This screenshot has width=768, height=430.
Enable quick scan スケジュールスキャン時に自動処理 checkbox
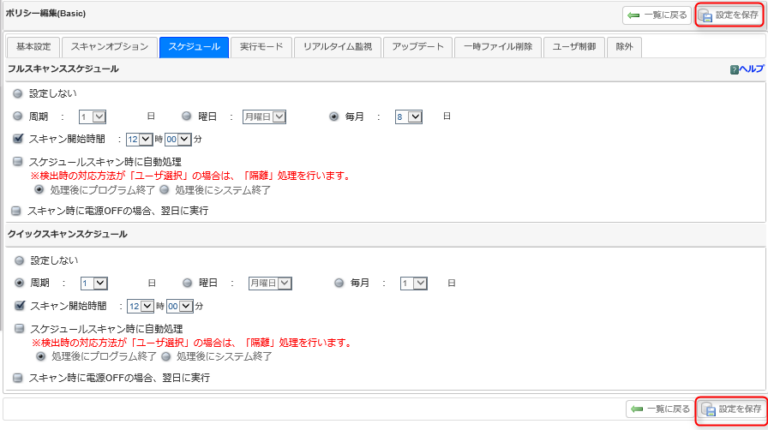20,329
